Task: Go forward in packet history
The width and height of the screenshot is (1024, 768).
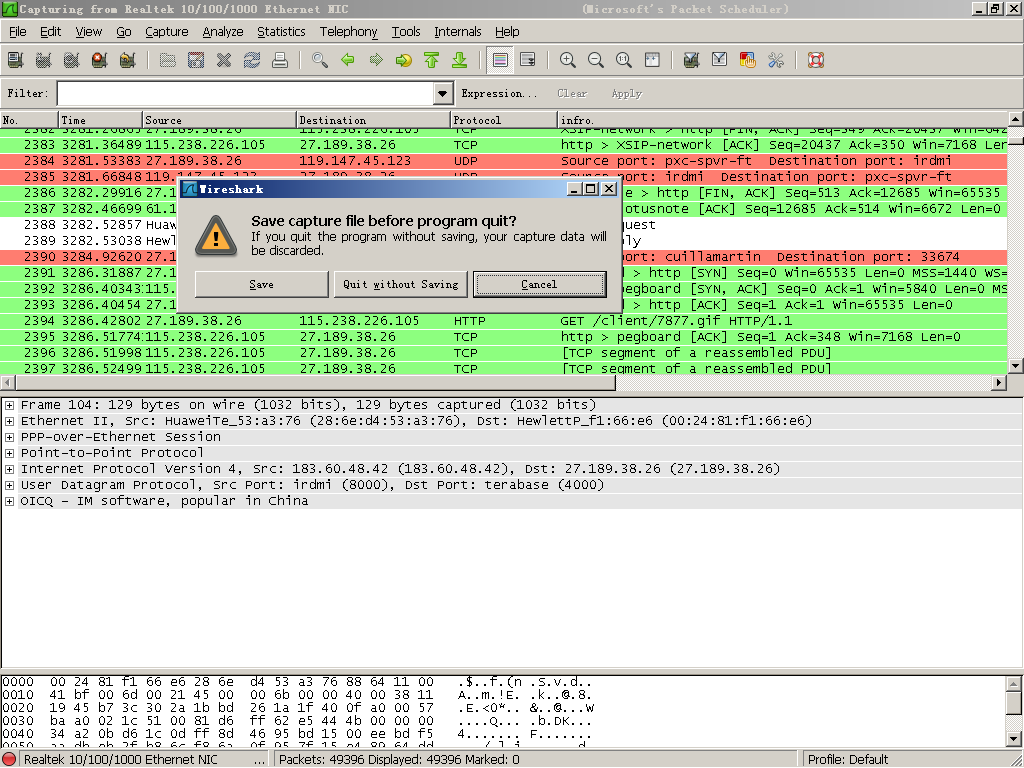Action: tap(376, 60)
